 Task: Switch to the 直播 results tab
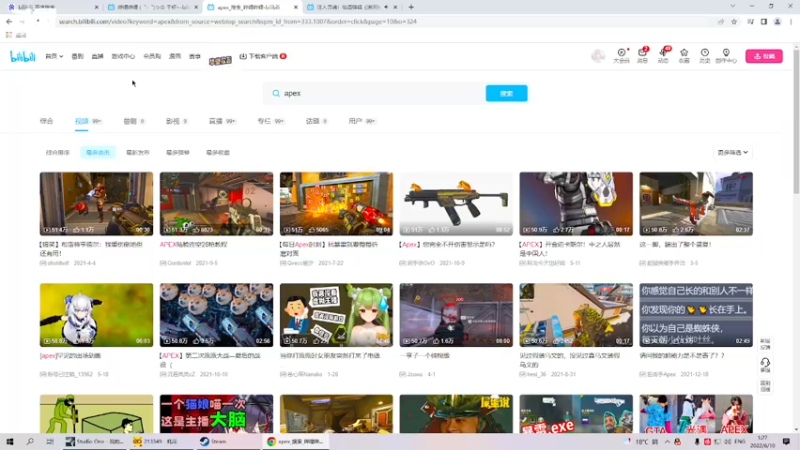pyautogui.click(x=215, y=121)
